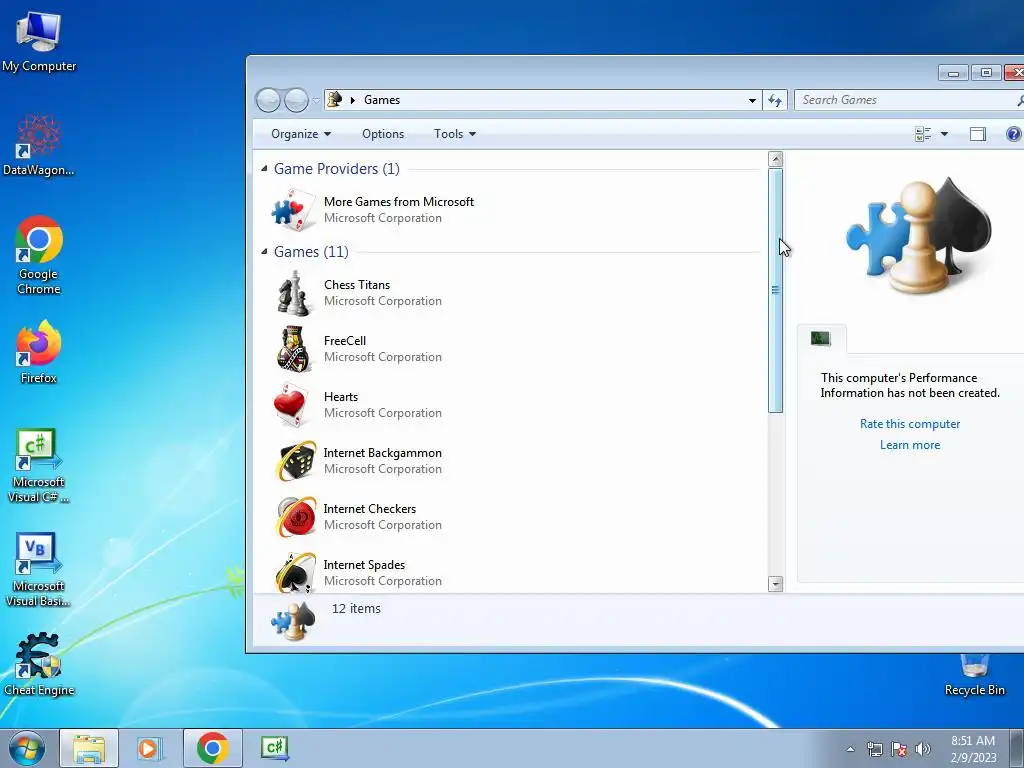Select the Hearts title text
This screenshot has width=1024, height=768.
341,396
